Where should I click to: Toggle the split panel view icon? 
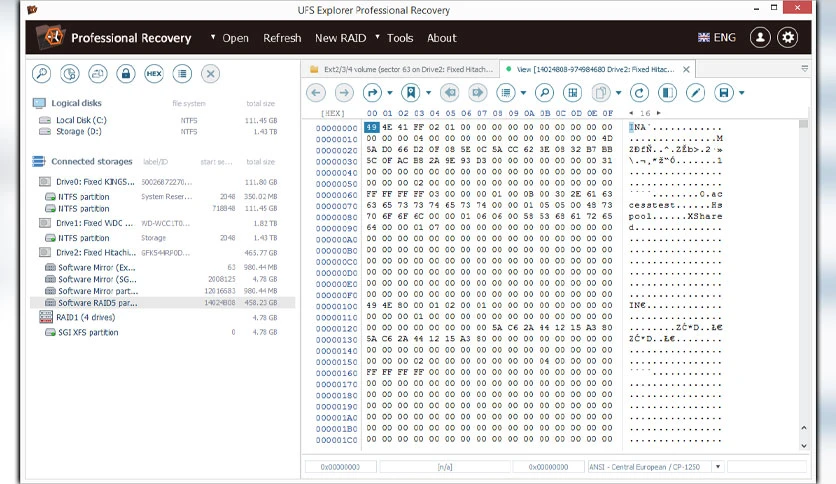point(667,93)
